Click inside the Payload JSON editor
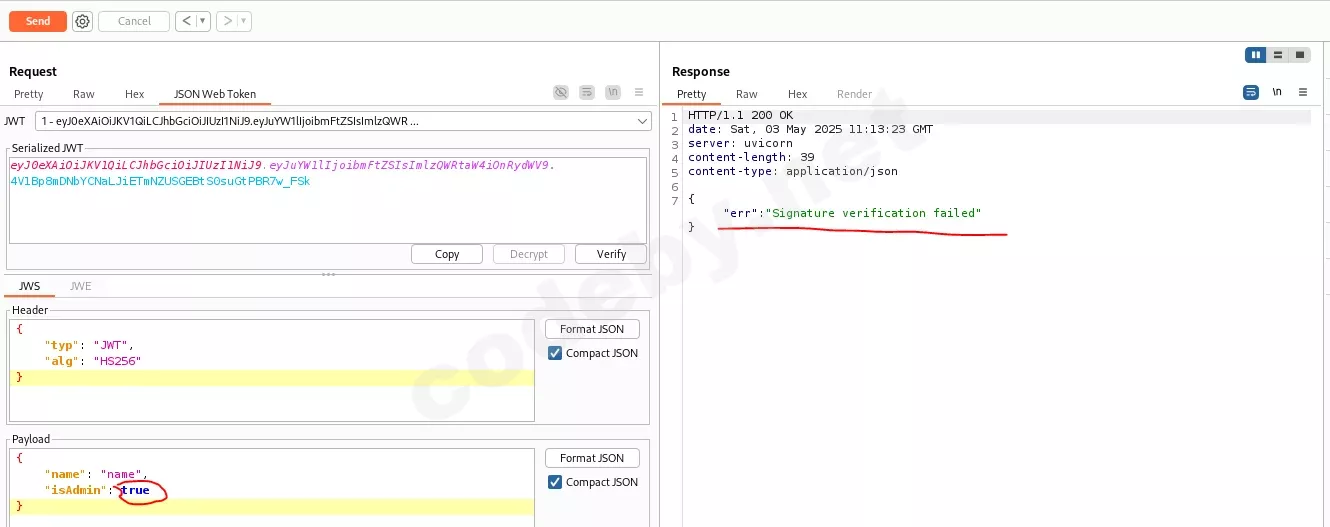Image resolution: width=1330 pixels, height=527 pixels. pyautogui.click(x=272, y=487)
